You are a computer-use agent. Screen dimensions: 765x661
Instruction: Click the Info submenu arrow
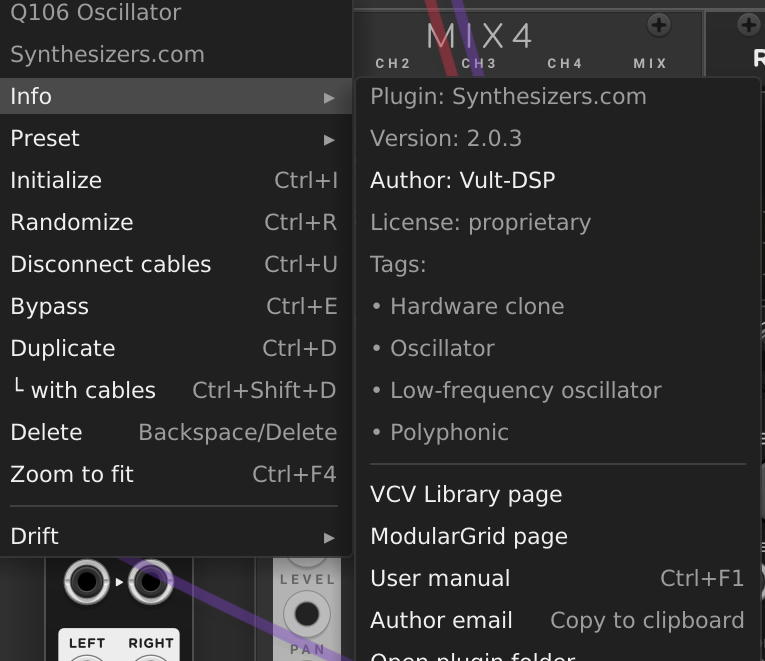click(x=329, y=98)
